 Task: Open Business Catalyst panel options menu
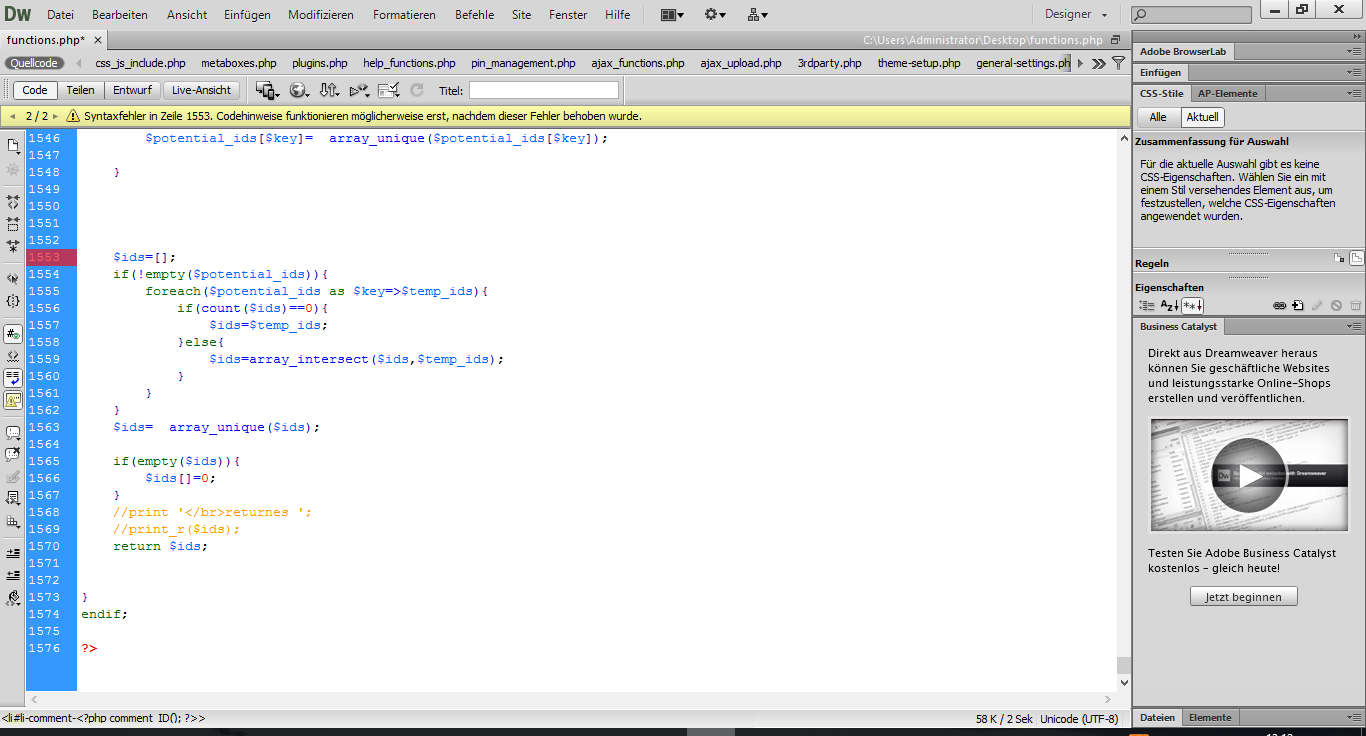pos(1354,326)
